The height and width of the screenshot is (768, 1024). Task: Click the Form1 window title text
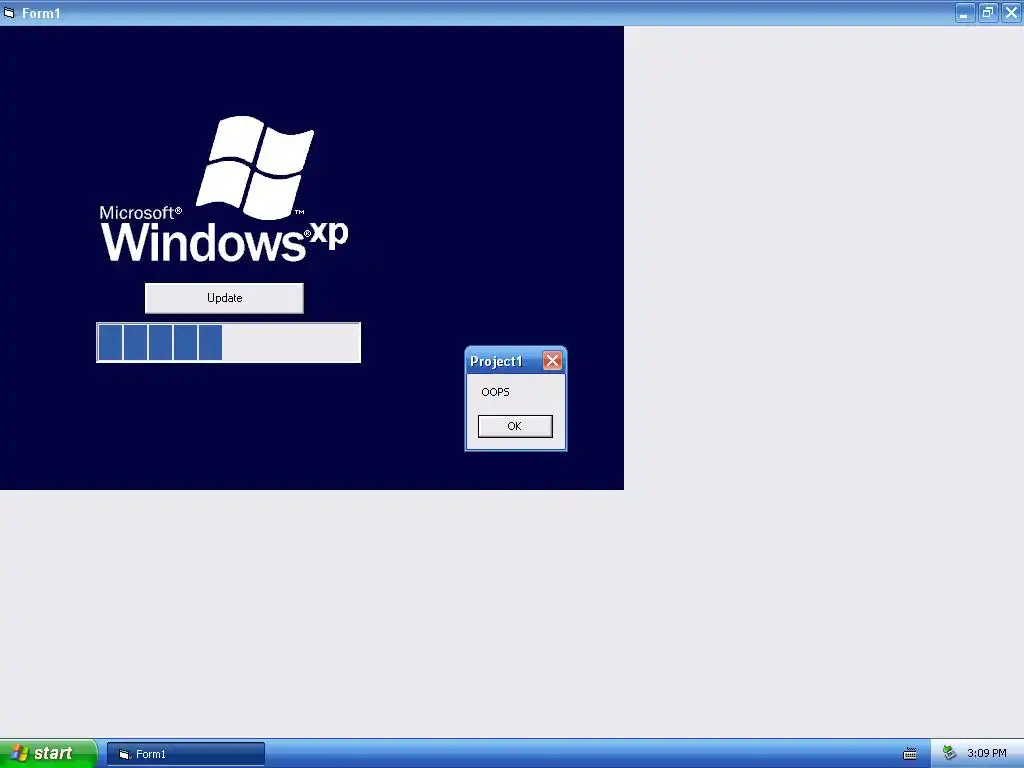(x=41, y=13)
